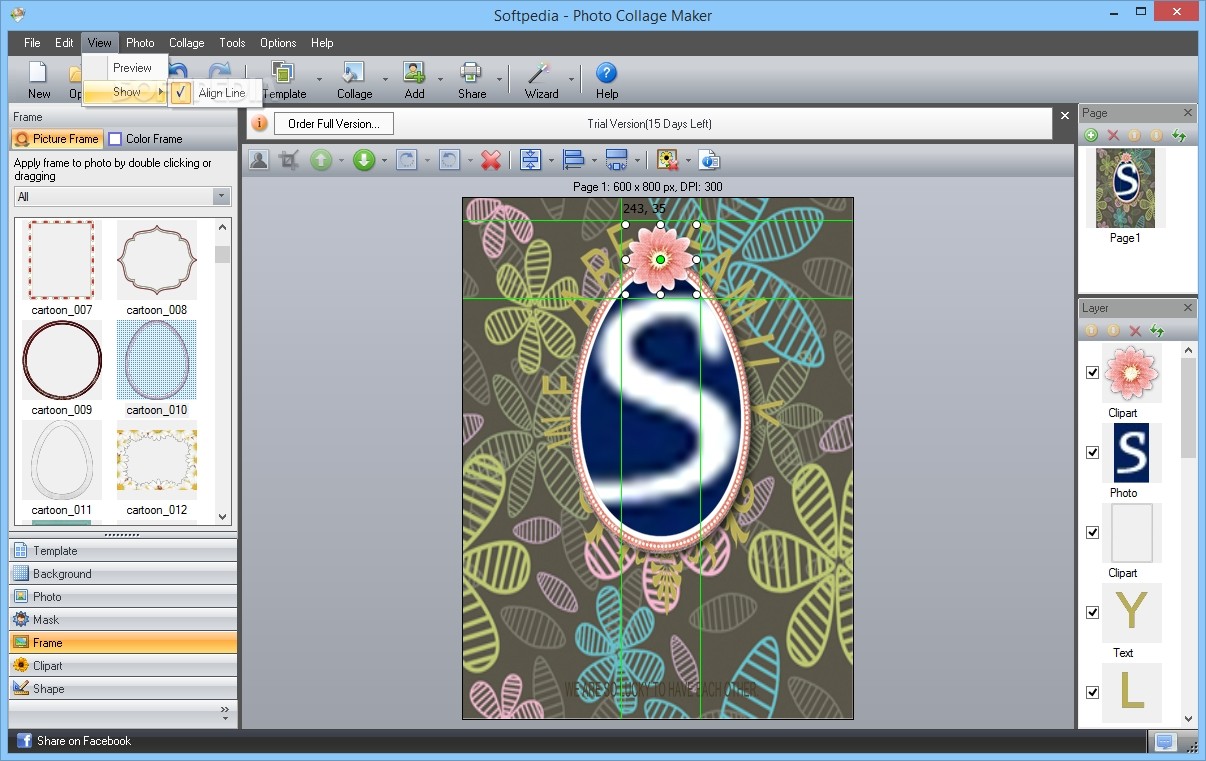Click Share on Facebook link

tap(84, 741)
